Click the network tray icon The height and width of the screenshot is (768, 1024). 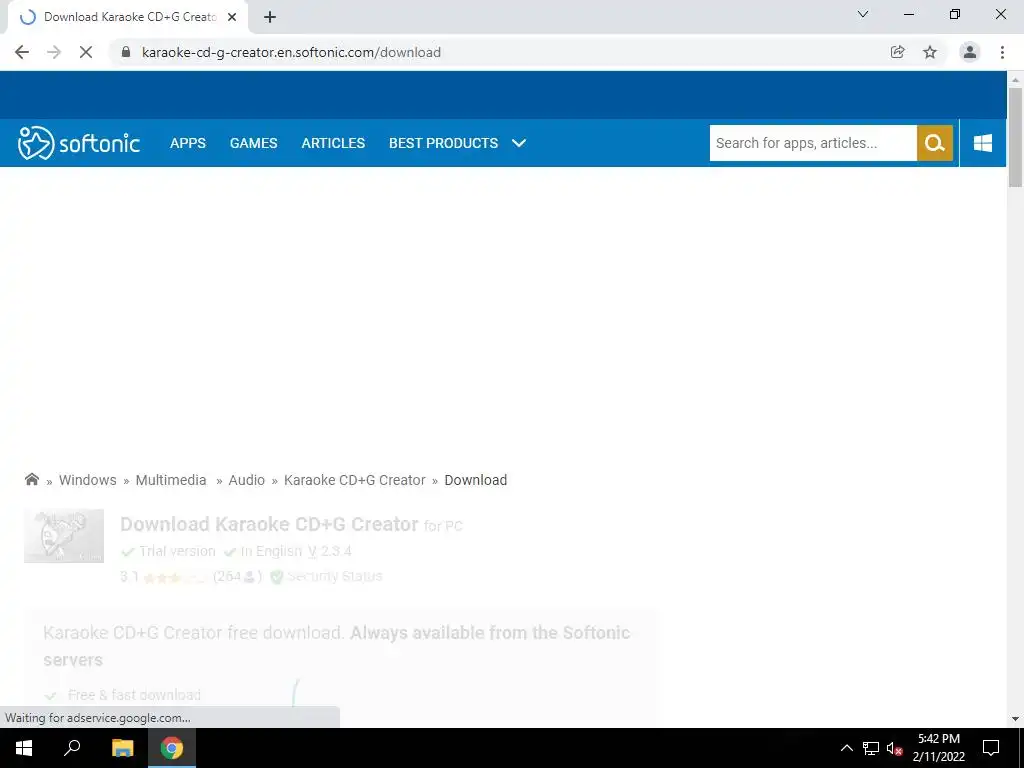pos(871,748)
